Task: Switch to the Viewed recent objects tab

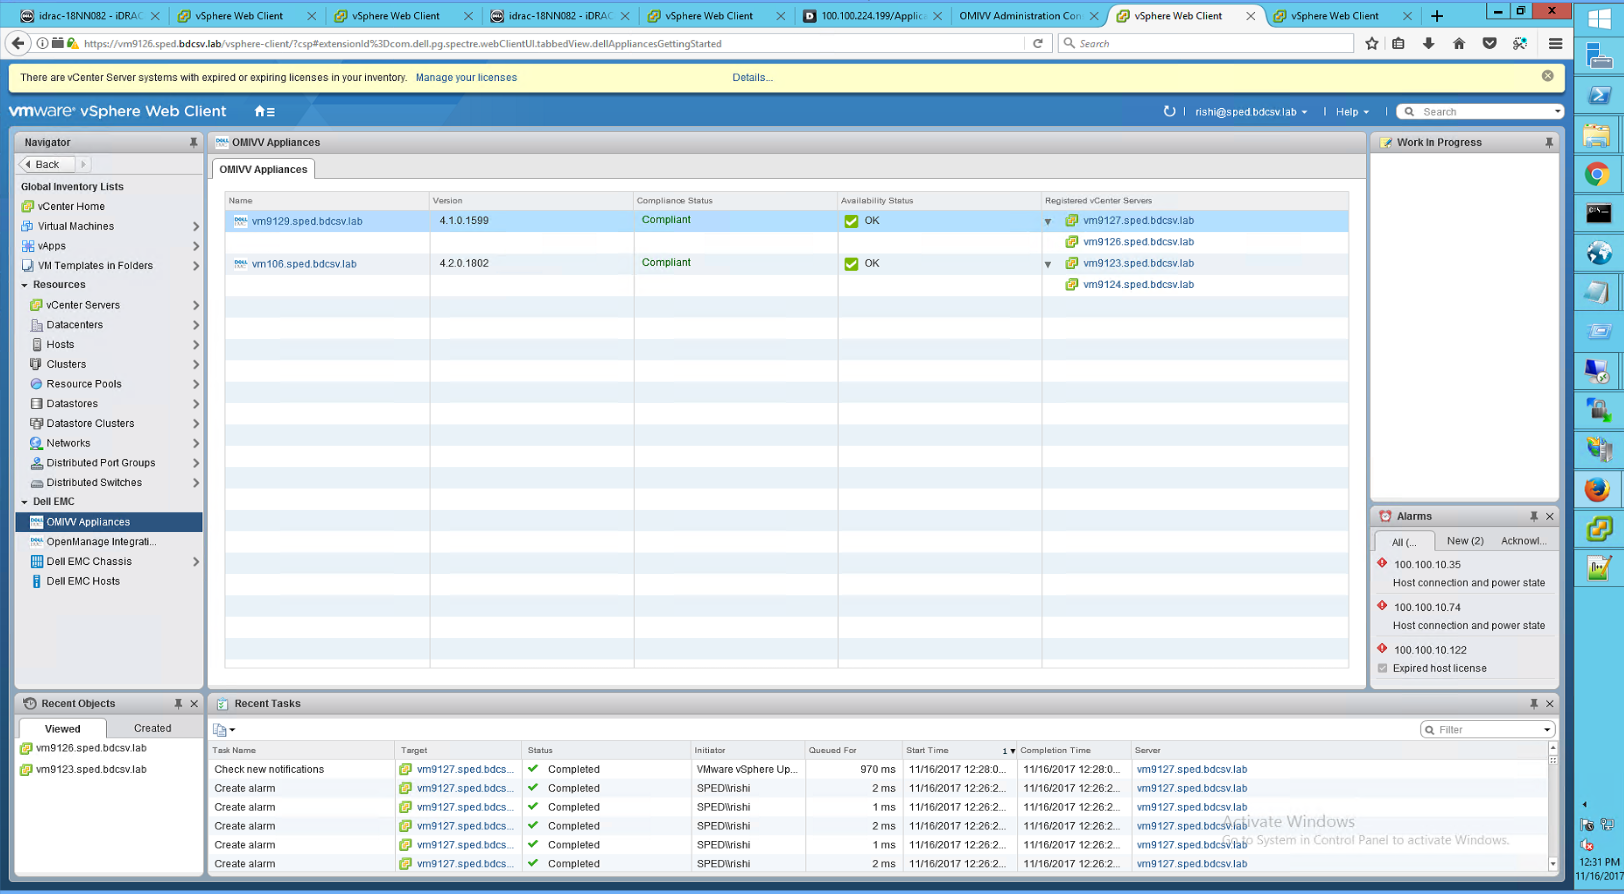Action: tap(62, 728)
